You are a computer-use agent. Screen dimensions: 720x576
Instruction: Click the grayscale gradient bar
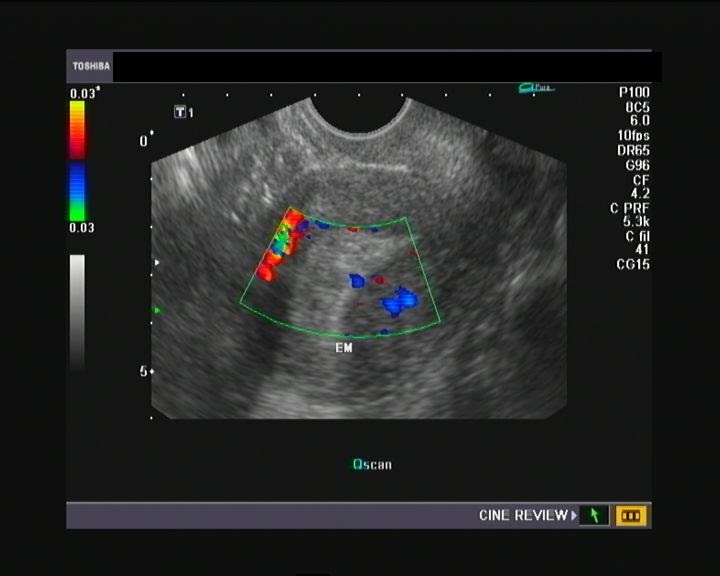coord(77,312)
